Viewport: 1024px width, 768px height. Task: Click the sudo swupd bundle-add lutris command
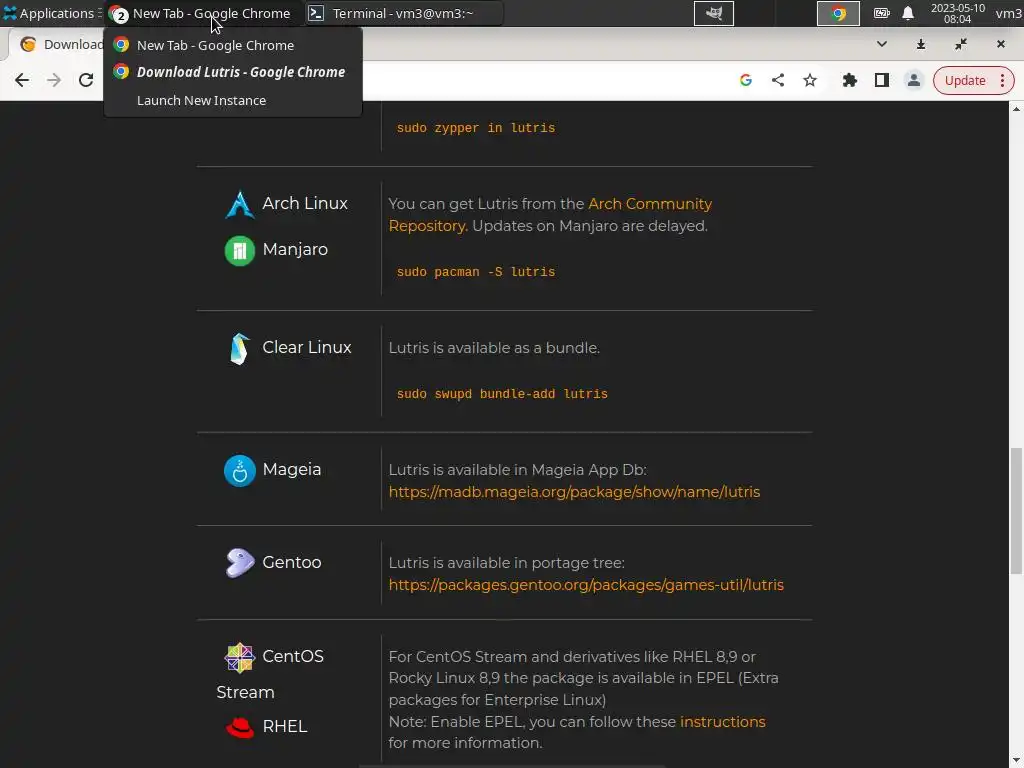coord(502,394)
